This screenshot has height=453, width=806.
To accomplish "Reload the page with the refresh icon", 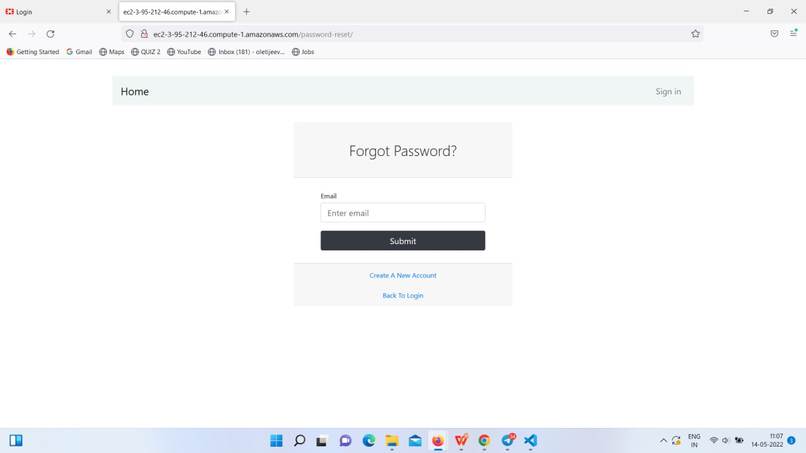I will pyautogui.click(x=50, y=34).
